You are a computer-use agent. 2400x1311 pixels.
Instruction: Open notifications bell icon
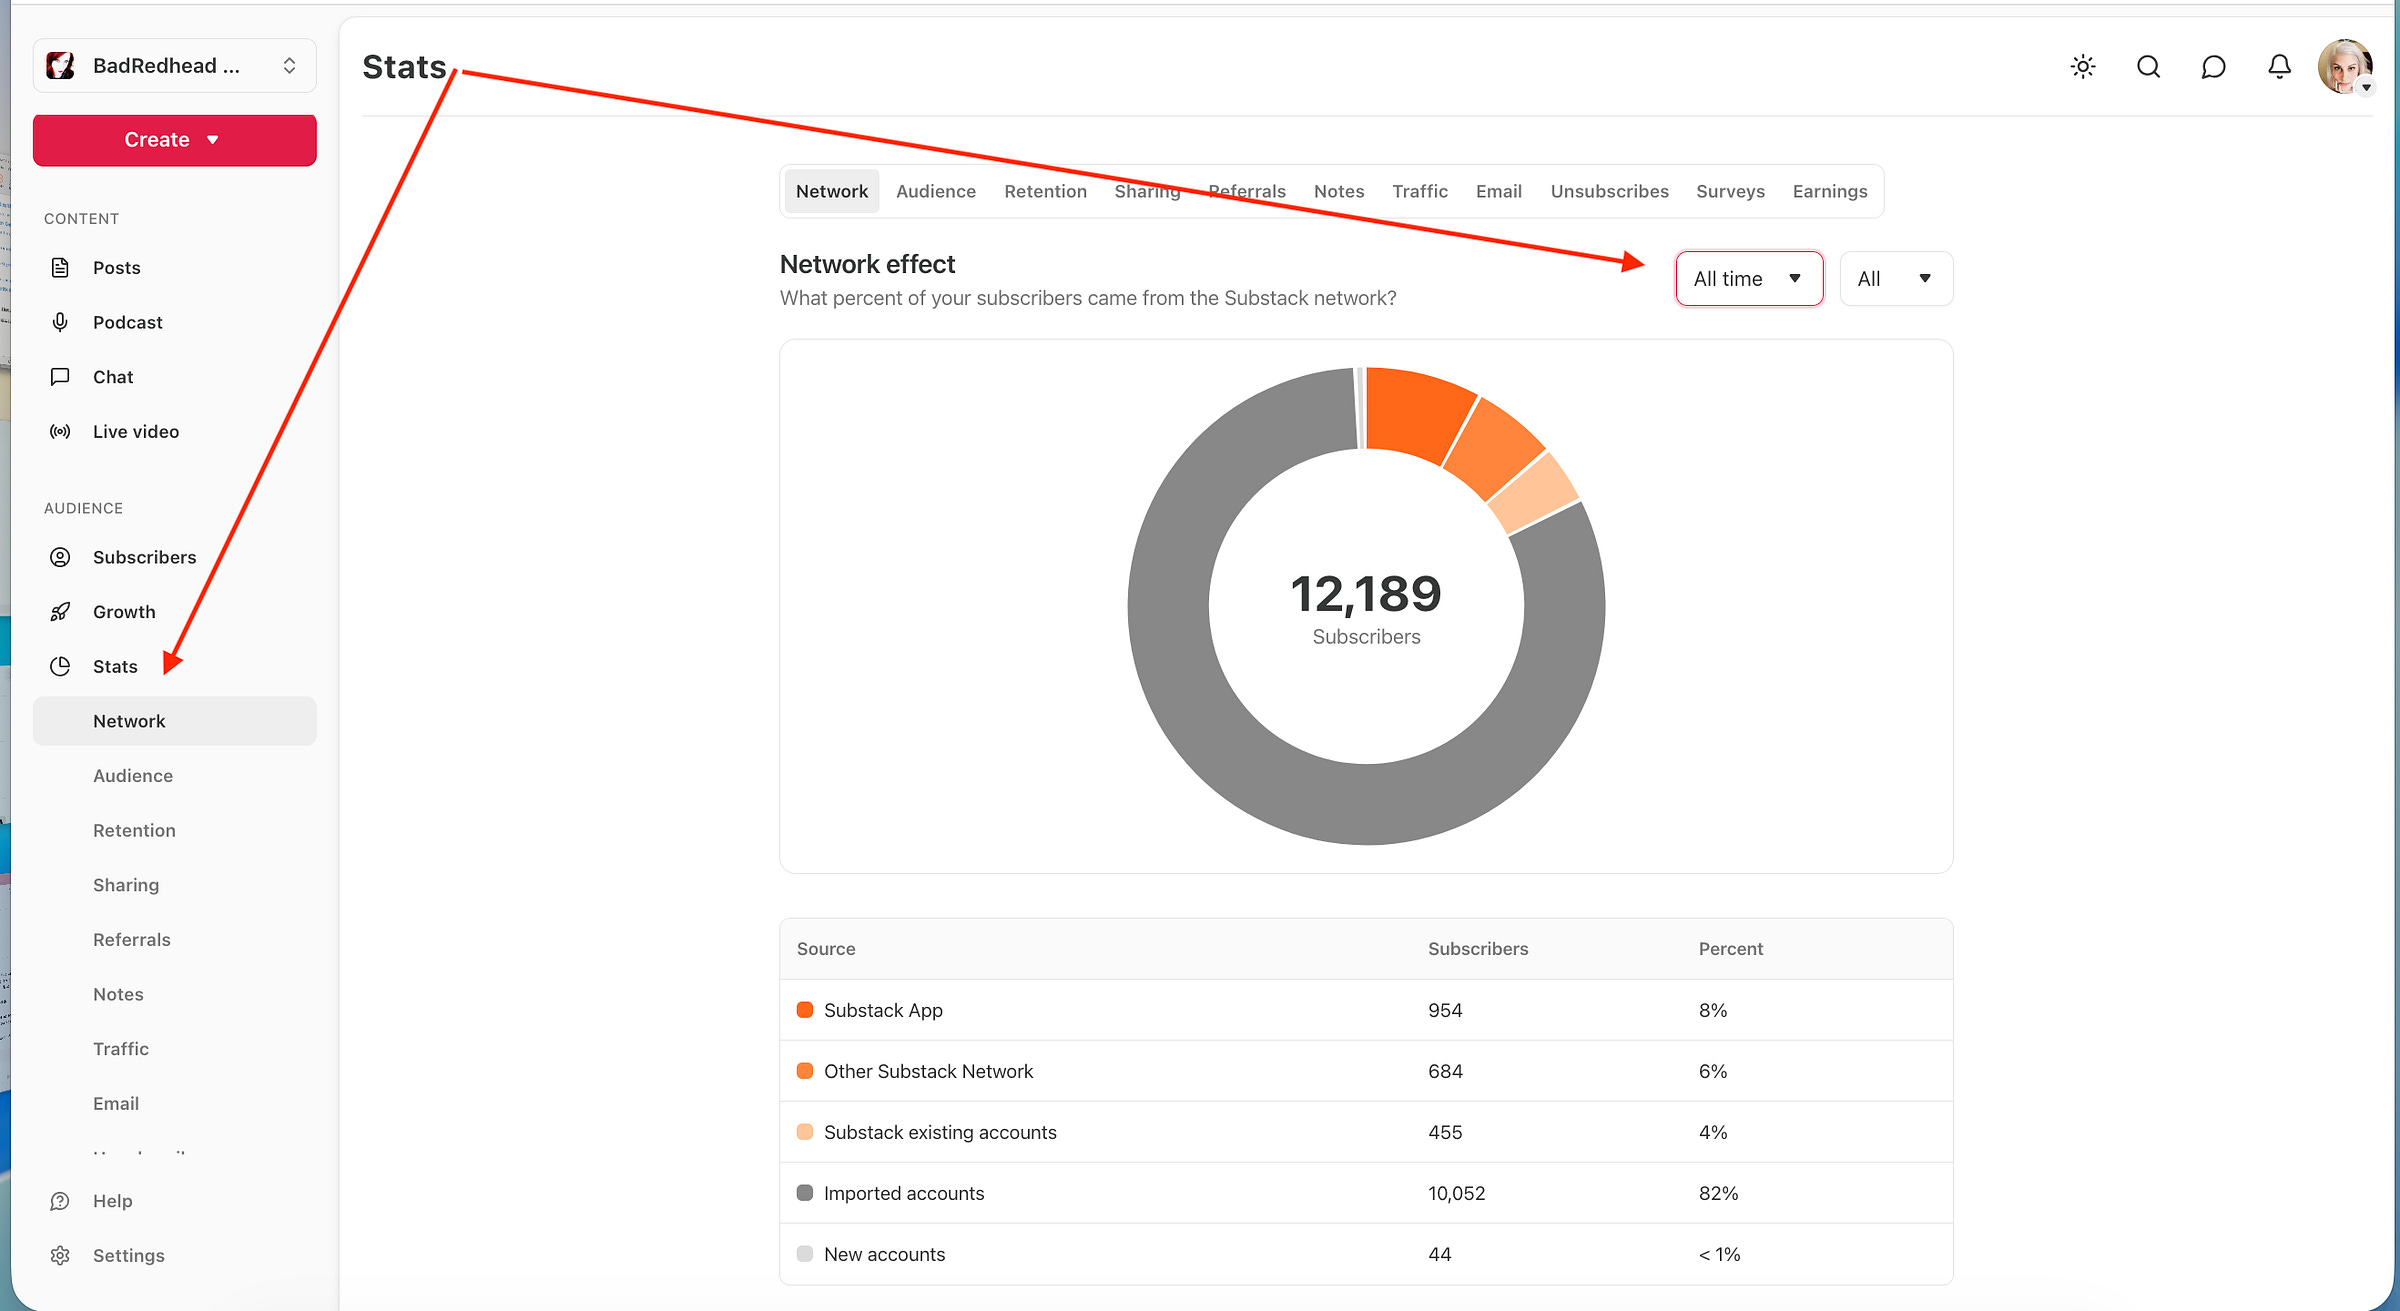pyautogui.click(x=2279, y=67)
